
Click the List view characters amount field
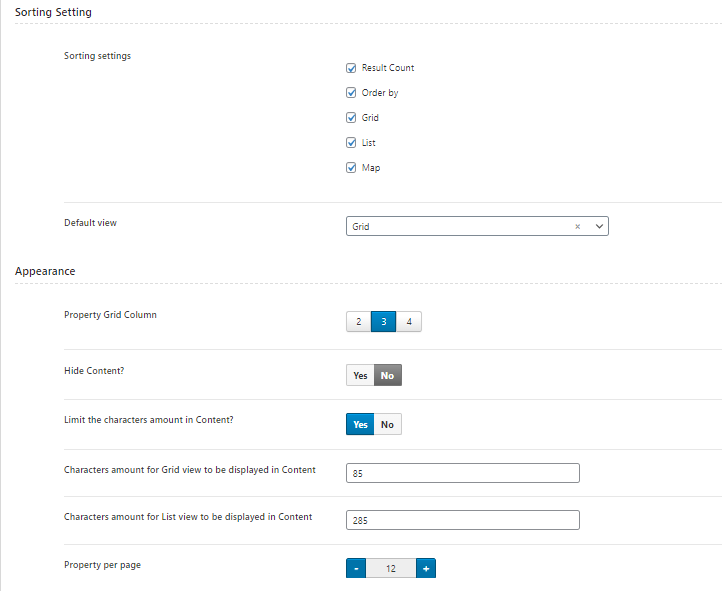[463, 520]
